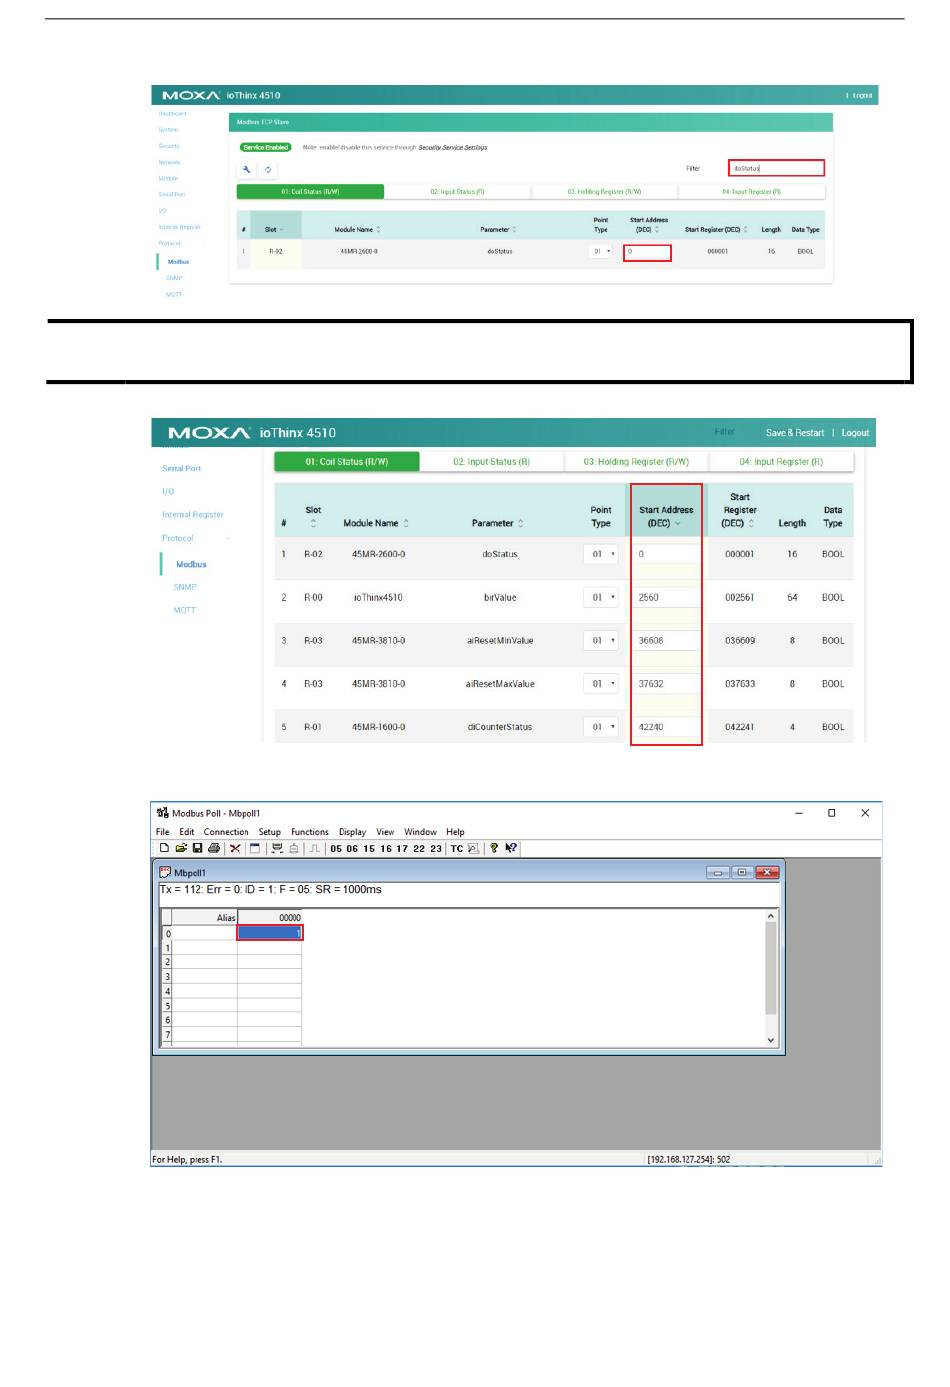Open Dashboard in the ioThinx sidebar
The height and width of the screenshot is (1387, 950).
[172, 114]
